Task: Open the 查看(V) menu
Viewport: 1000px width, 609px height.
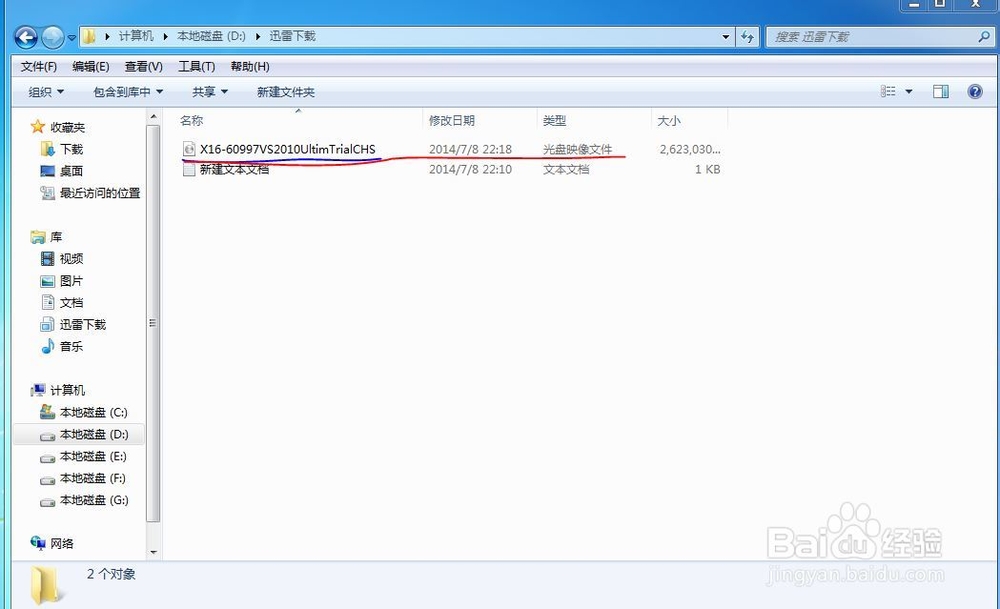Action: pyautogui.click(x=143, y=66)
